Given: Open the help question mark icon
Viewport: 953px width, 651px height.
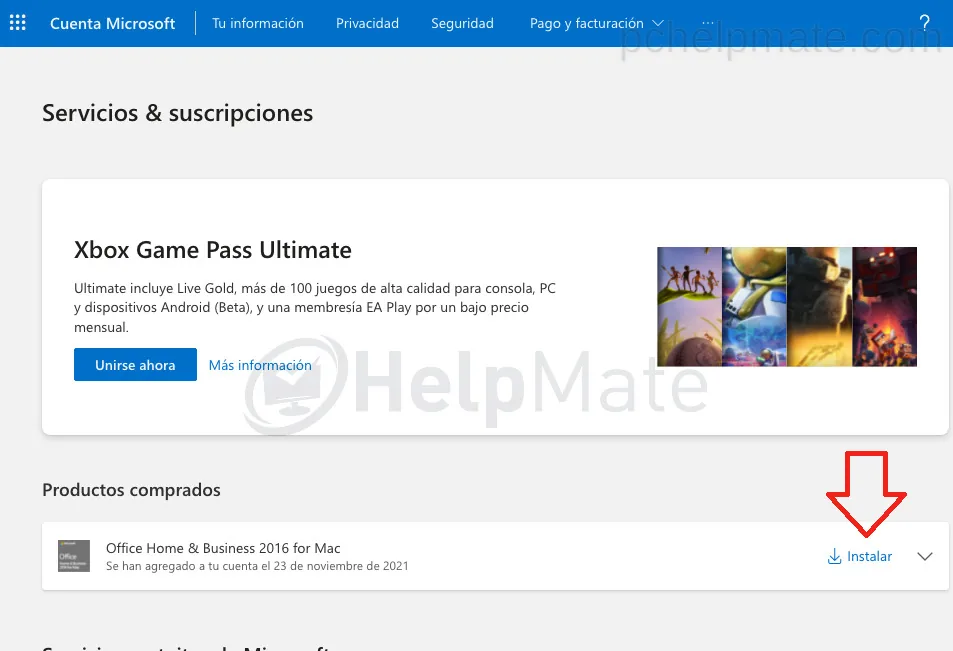Looking at the screenshot, I should click(x=924, y=23).
